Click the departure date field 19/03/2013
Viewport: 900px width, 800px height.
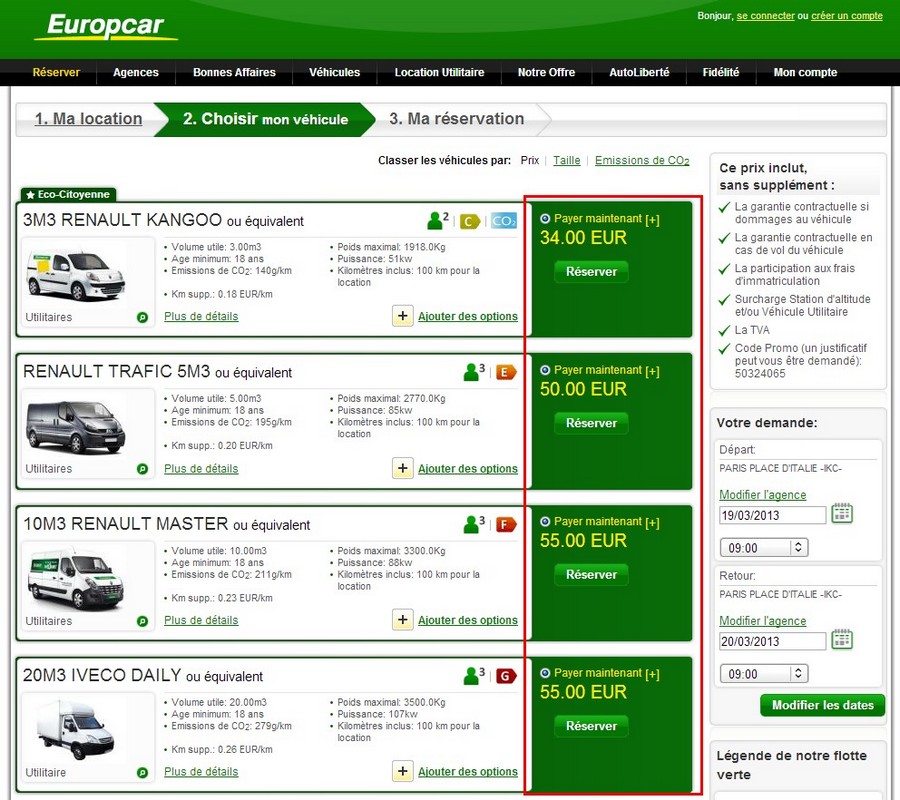(773, 515)
